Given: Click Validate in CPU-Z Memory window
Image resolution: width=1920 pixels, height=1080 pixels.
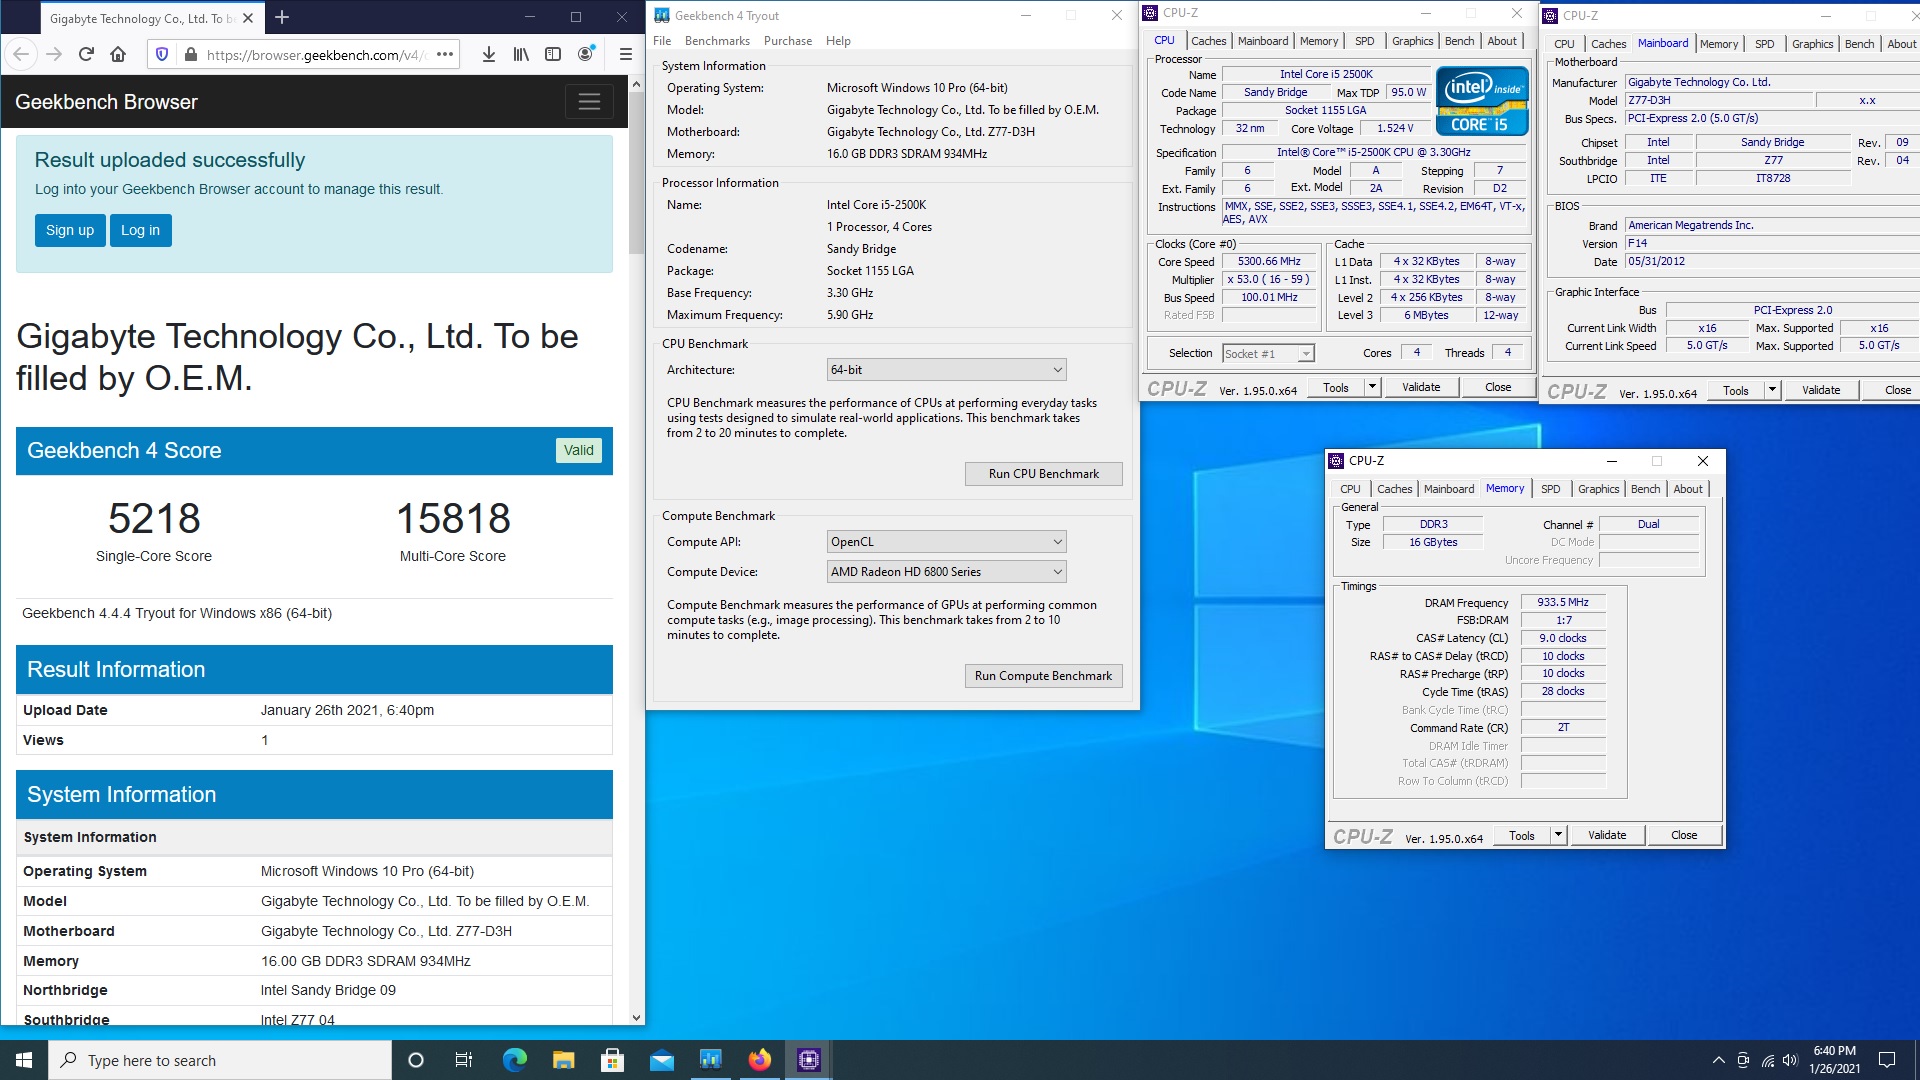Looking at the screenshot, I should coord(1606,835).
